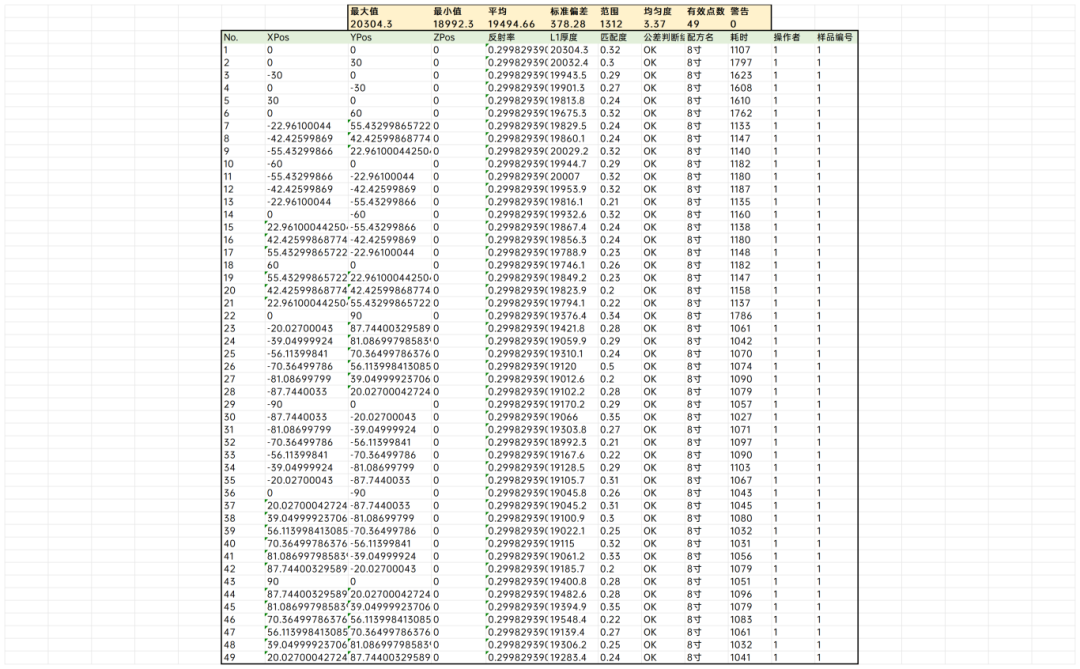Select the 最大值 summary header cell

390,11
